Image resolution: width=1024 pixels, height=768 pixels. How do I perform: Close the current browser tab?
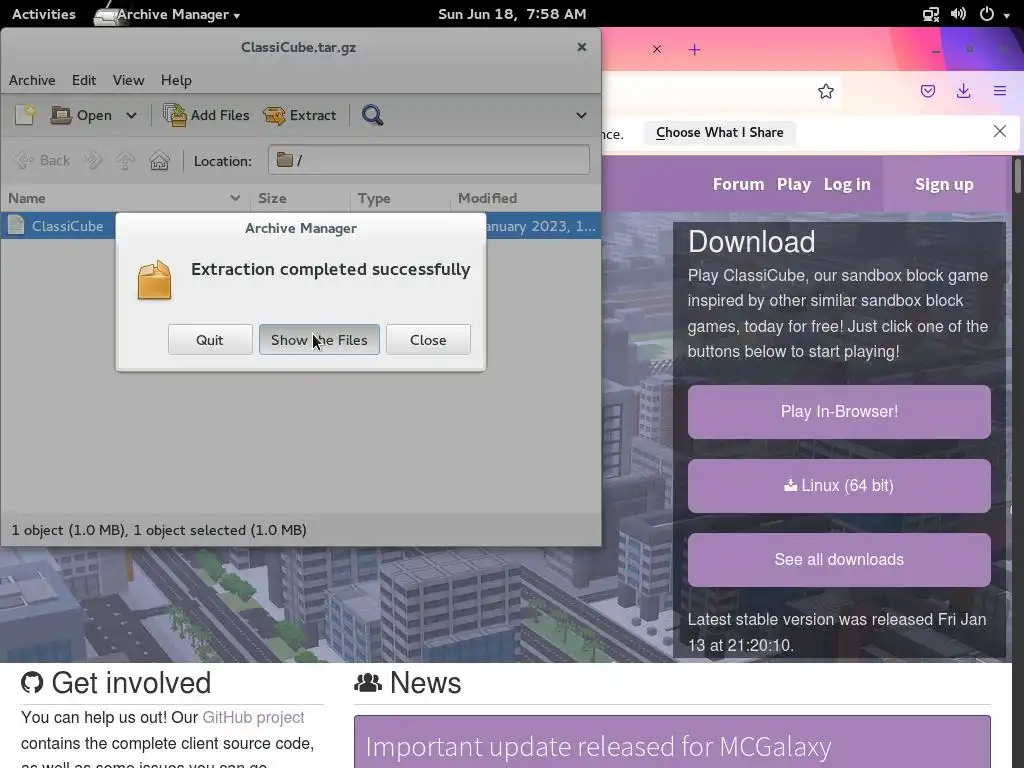click(657, 50)
